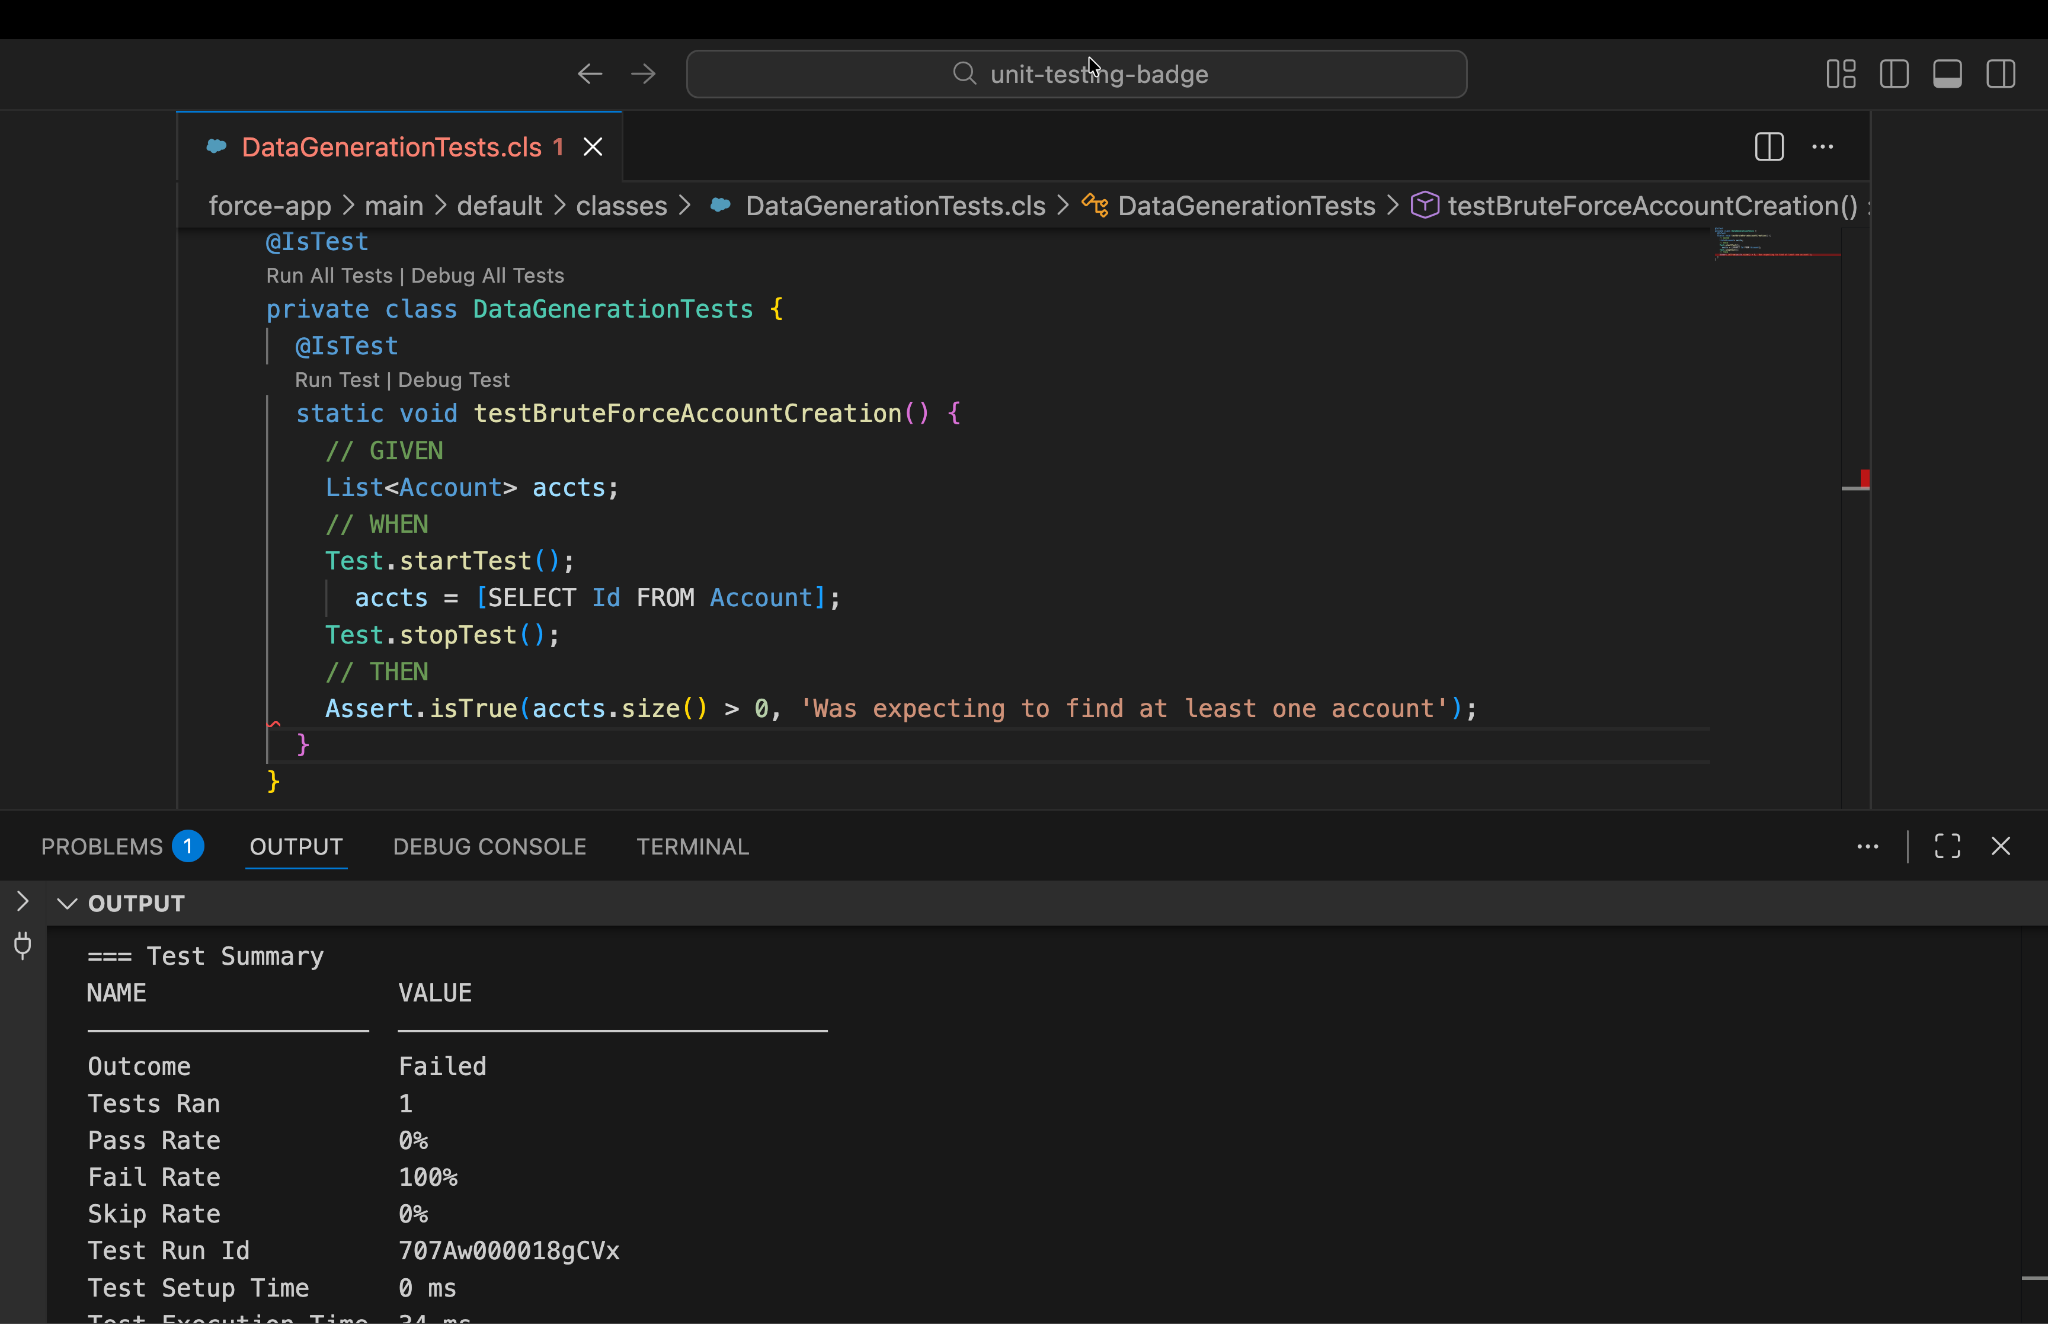Image resolution: width=2048 pixels, height=1324 pixels.
Task: Open DataGenerationTests class symbol breadcrumb
Action: tap(1229, 206)
